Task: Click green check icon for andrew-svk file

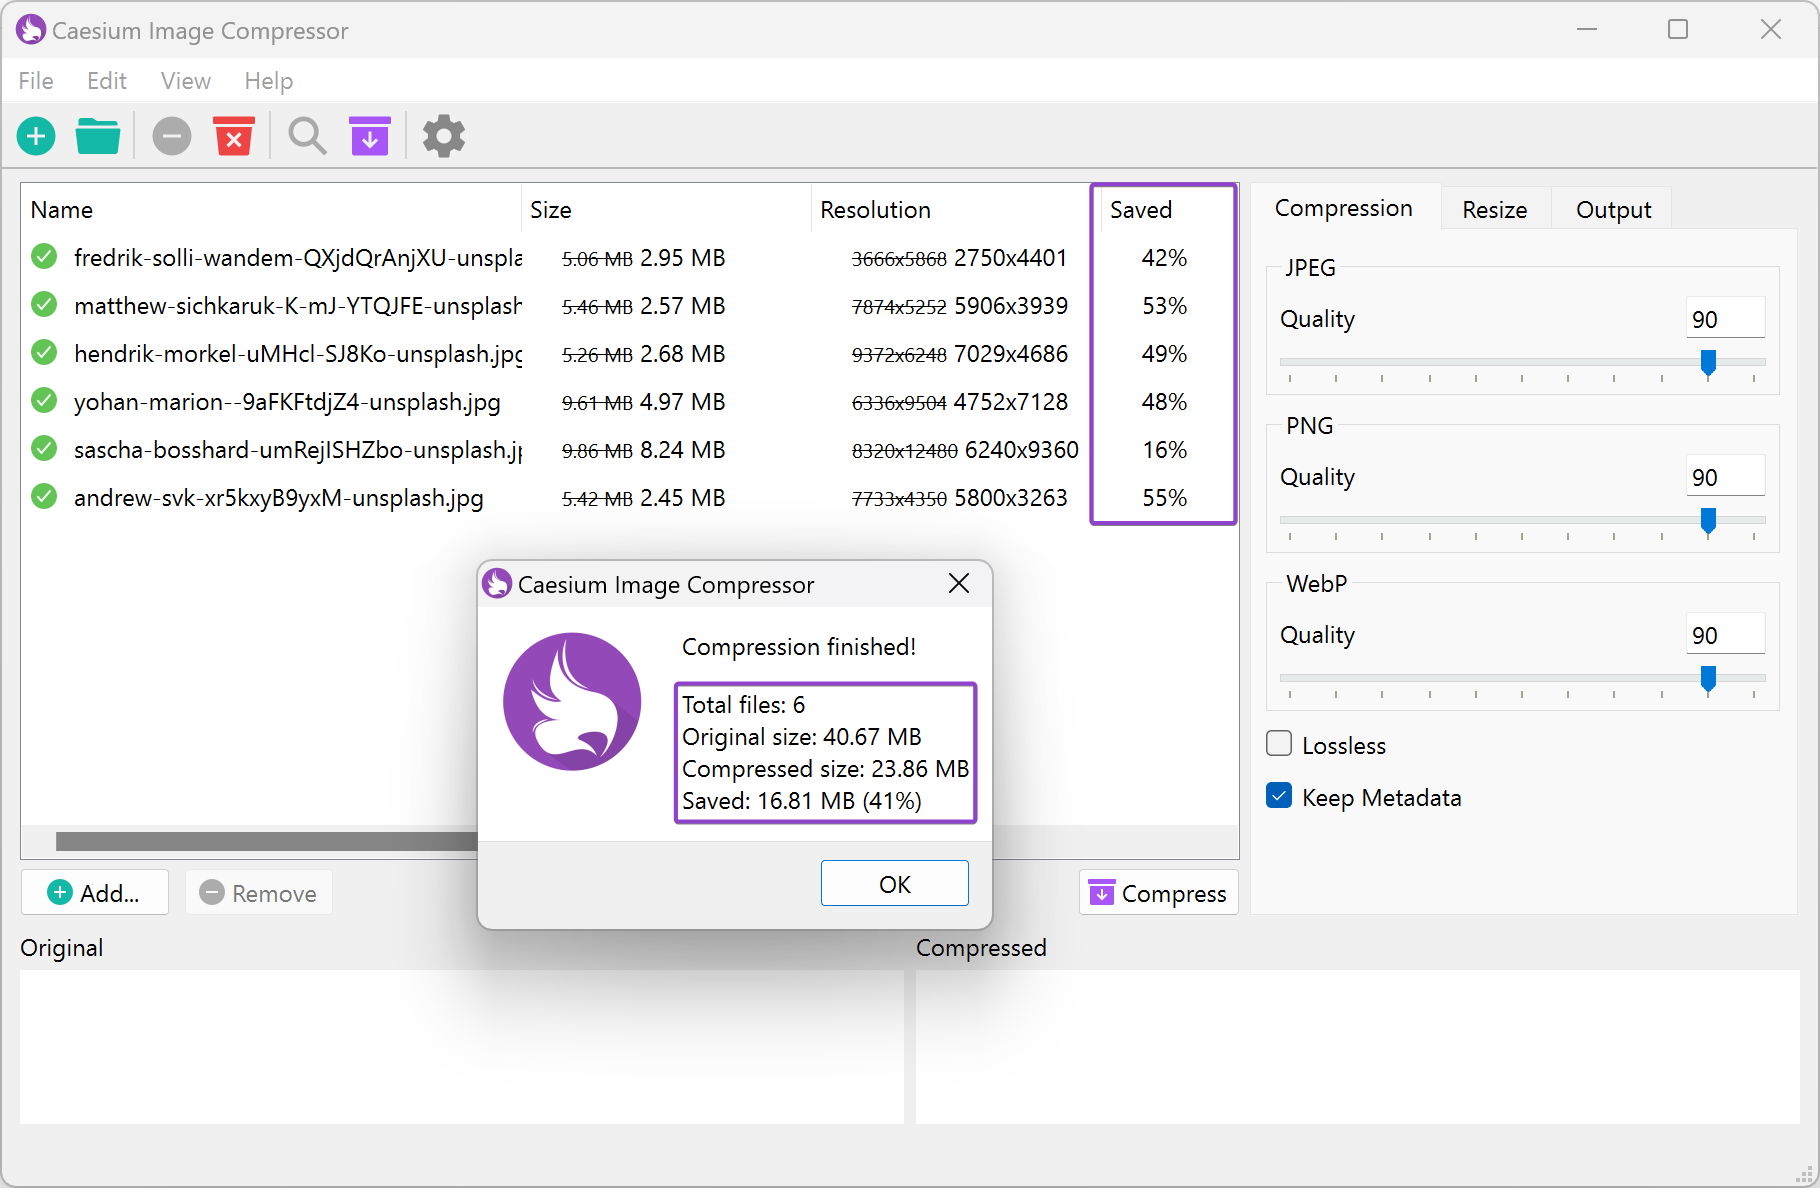Action: coord(44,497)
